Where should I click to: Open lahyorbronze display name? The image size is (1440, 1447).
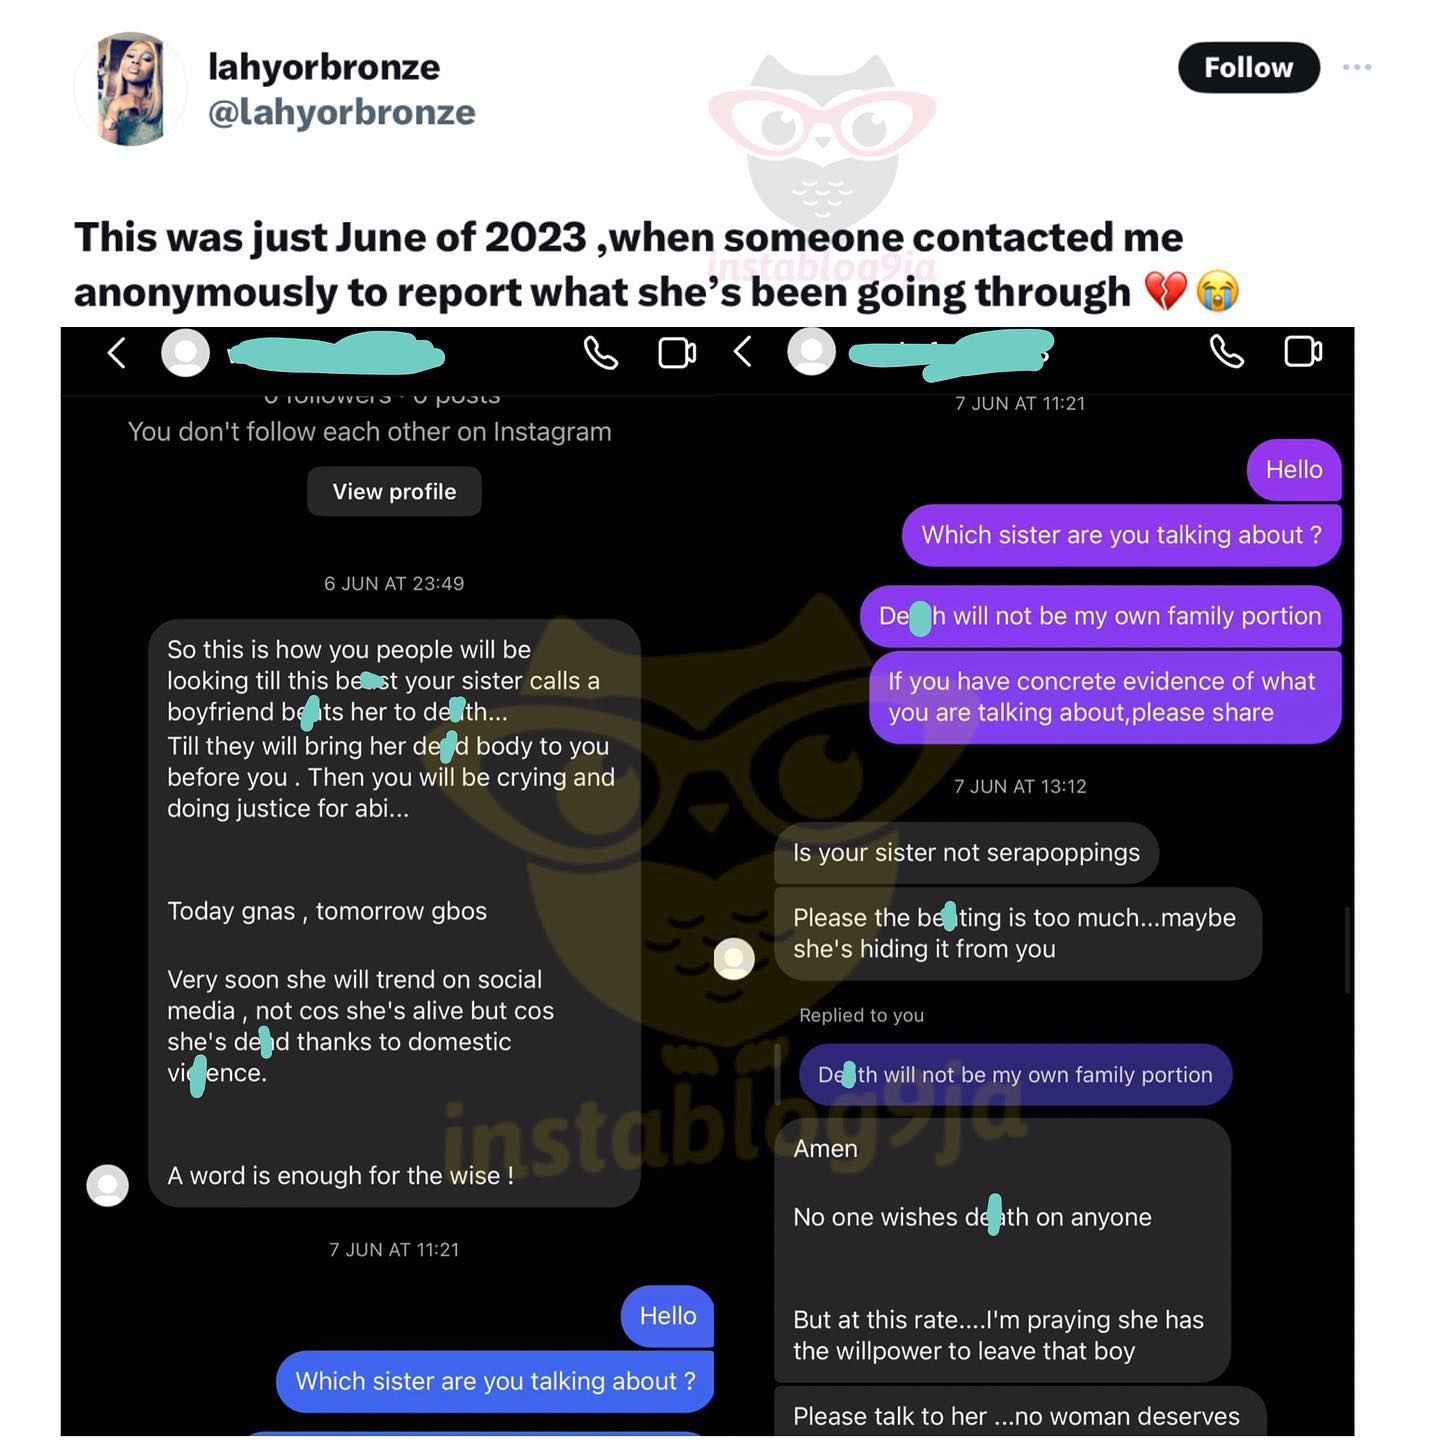tap(323, 67)
